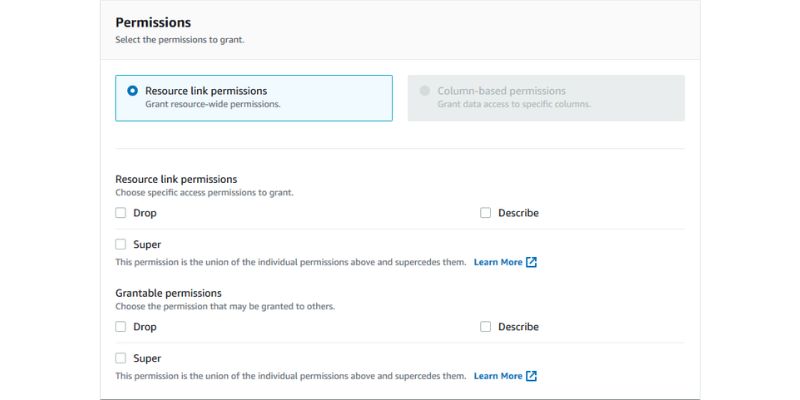Open external link icon beside first Learn More
The width and height of the screenshot is (800, 400).
531,262
